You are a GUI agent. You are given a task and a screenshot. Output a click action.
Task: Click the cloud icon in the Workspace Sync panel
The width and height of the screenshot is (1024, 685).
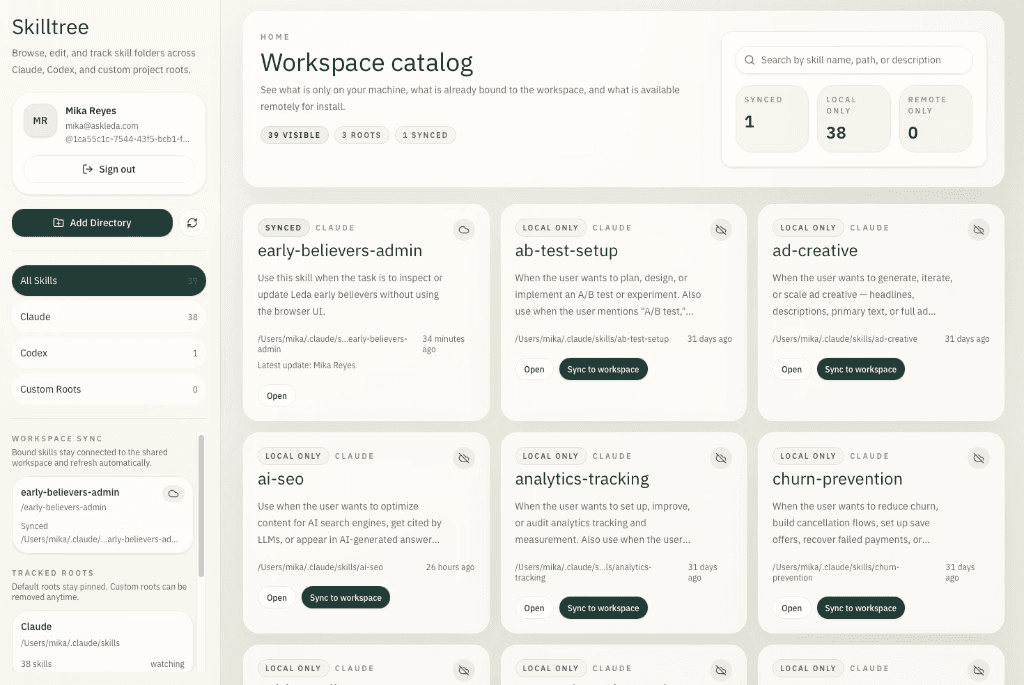click(173, 493)
